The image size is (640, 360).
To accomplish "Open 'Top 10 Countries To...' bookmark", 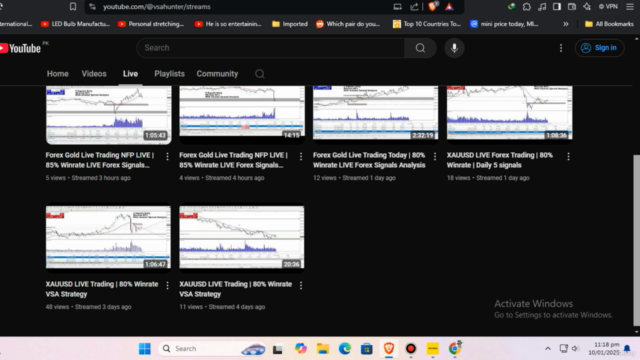I will tap(427, 24).
